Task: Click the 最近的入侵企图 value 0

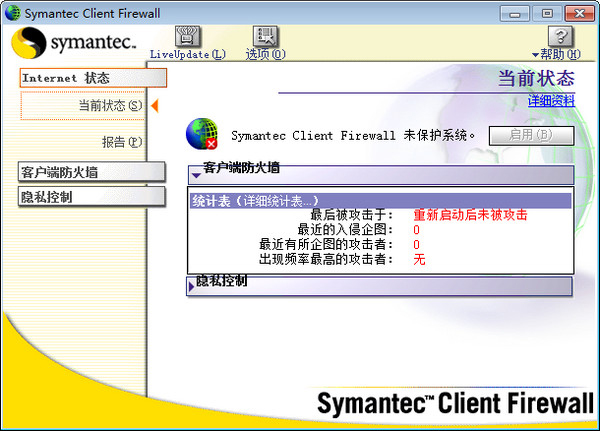Action: [416, 230]
